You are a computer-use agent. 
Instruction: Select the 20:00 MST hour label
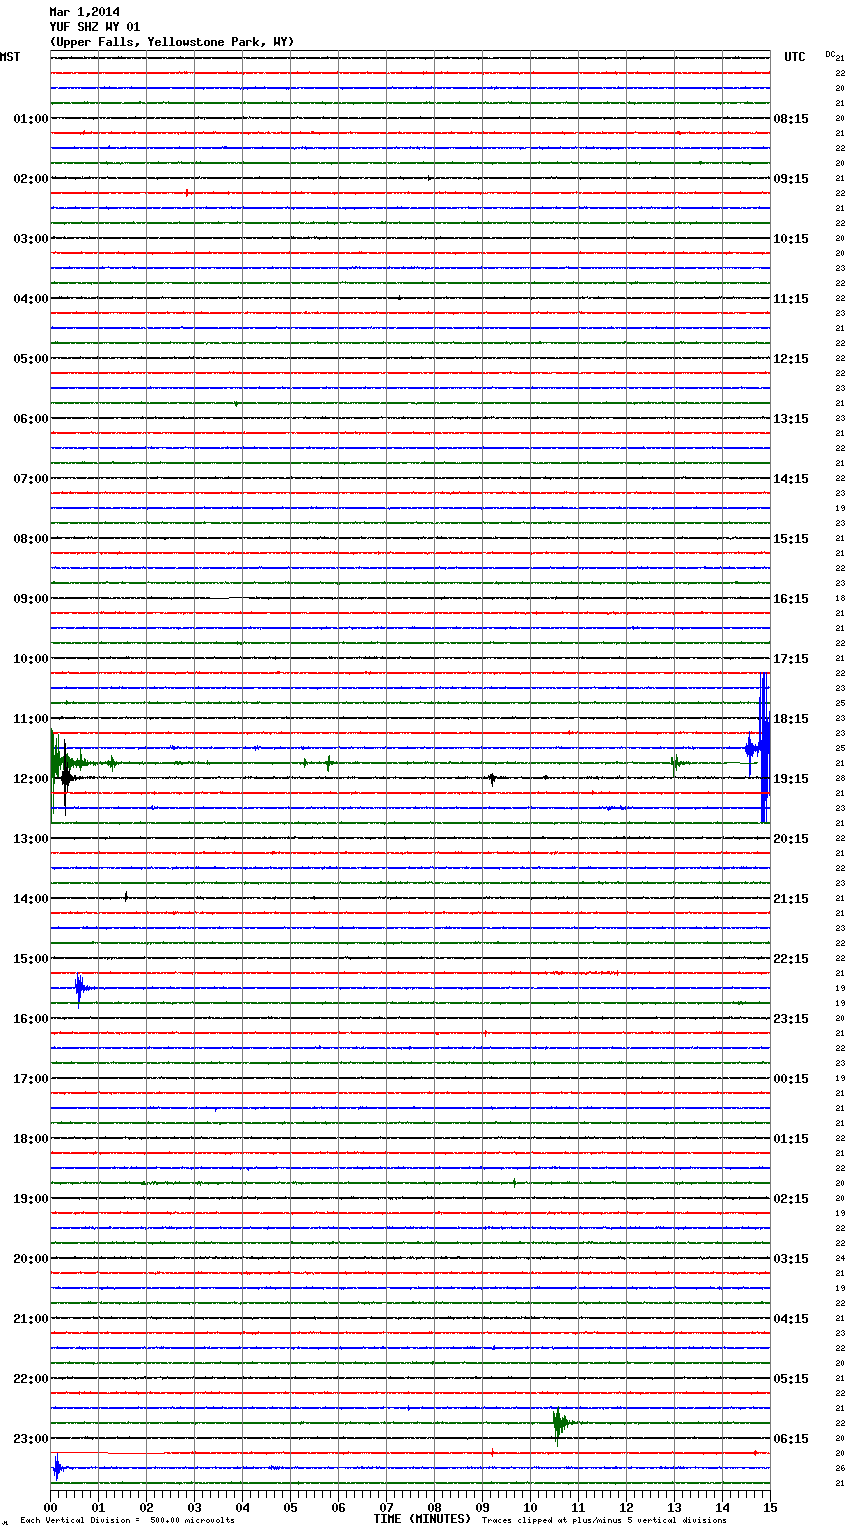coord(30,1259)
